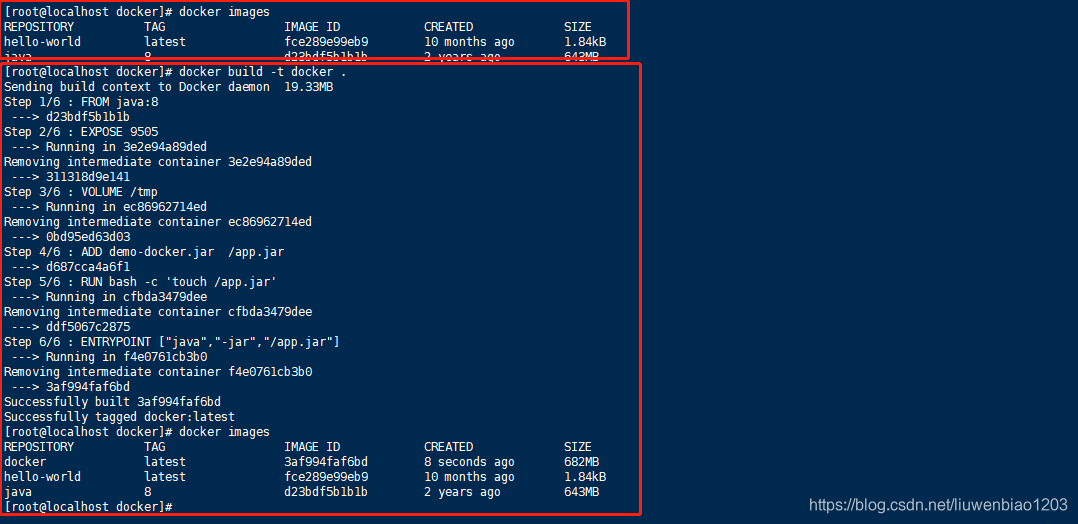The width and height of the screenshot is (1078, 524).
Task: Click 'Successfully built 3af994faf6bd' message
Action: tap(112, 402)
